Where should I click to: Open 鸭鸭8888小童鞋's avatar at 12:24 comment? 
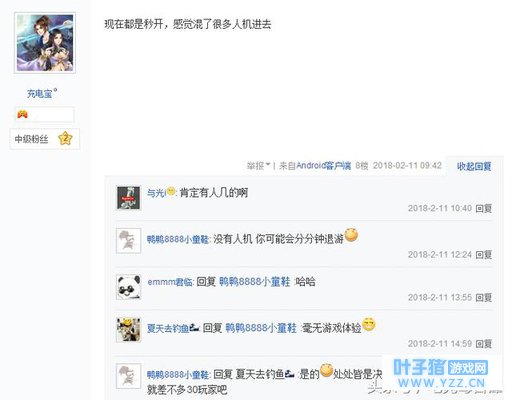point(128,241)
